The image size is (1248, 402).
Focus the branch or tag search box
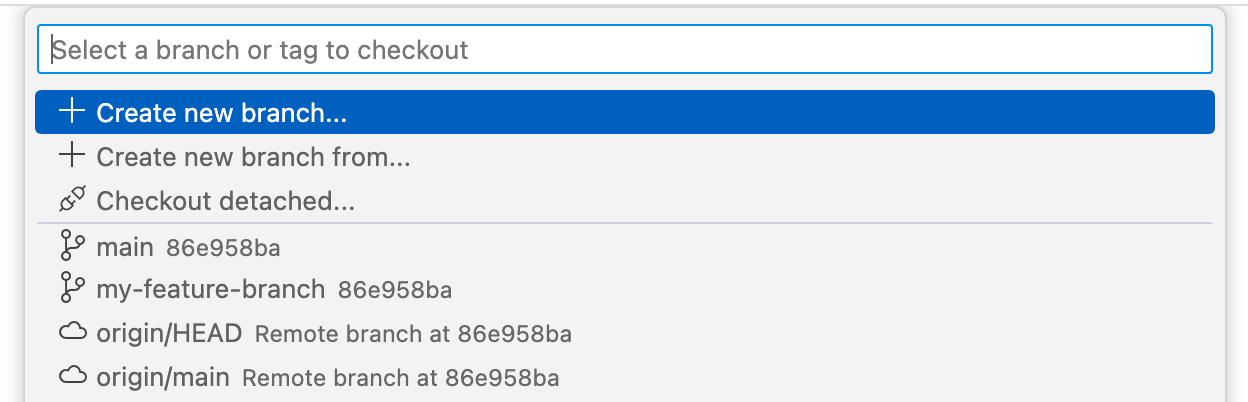pyautogui.click(x=624, y=49)
